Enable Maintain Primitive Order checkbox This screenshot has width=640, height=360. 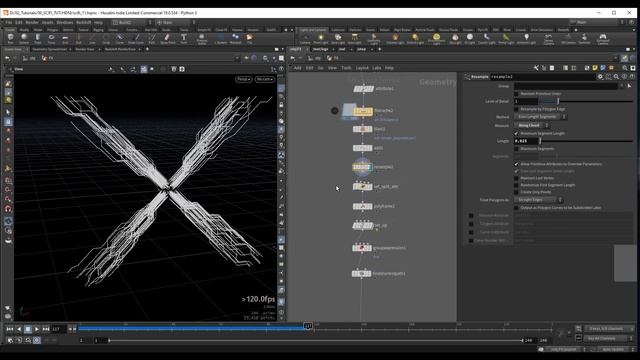(516, 93)
